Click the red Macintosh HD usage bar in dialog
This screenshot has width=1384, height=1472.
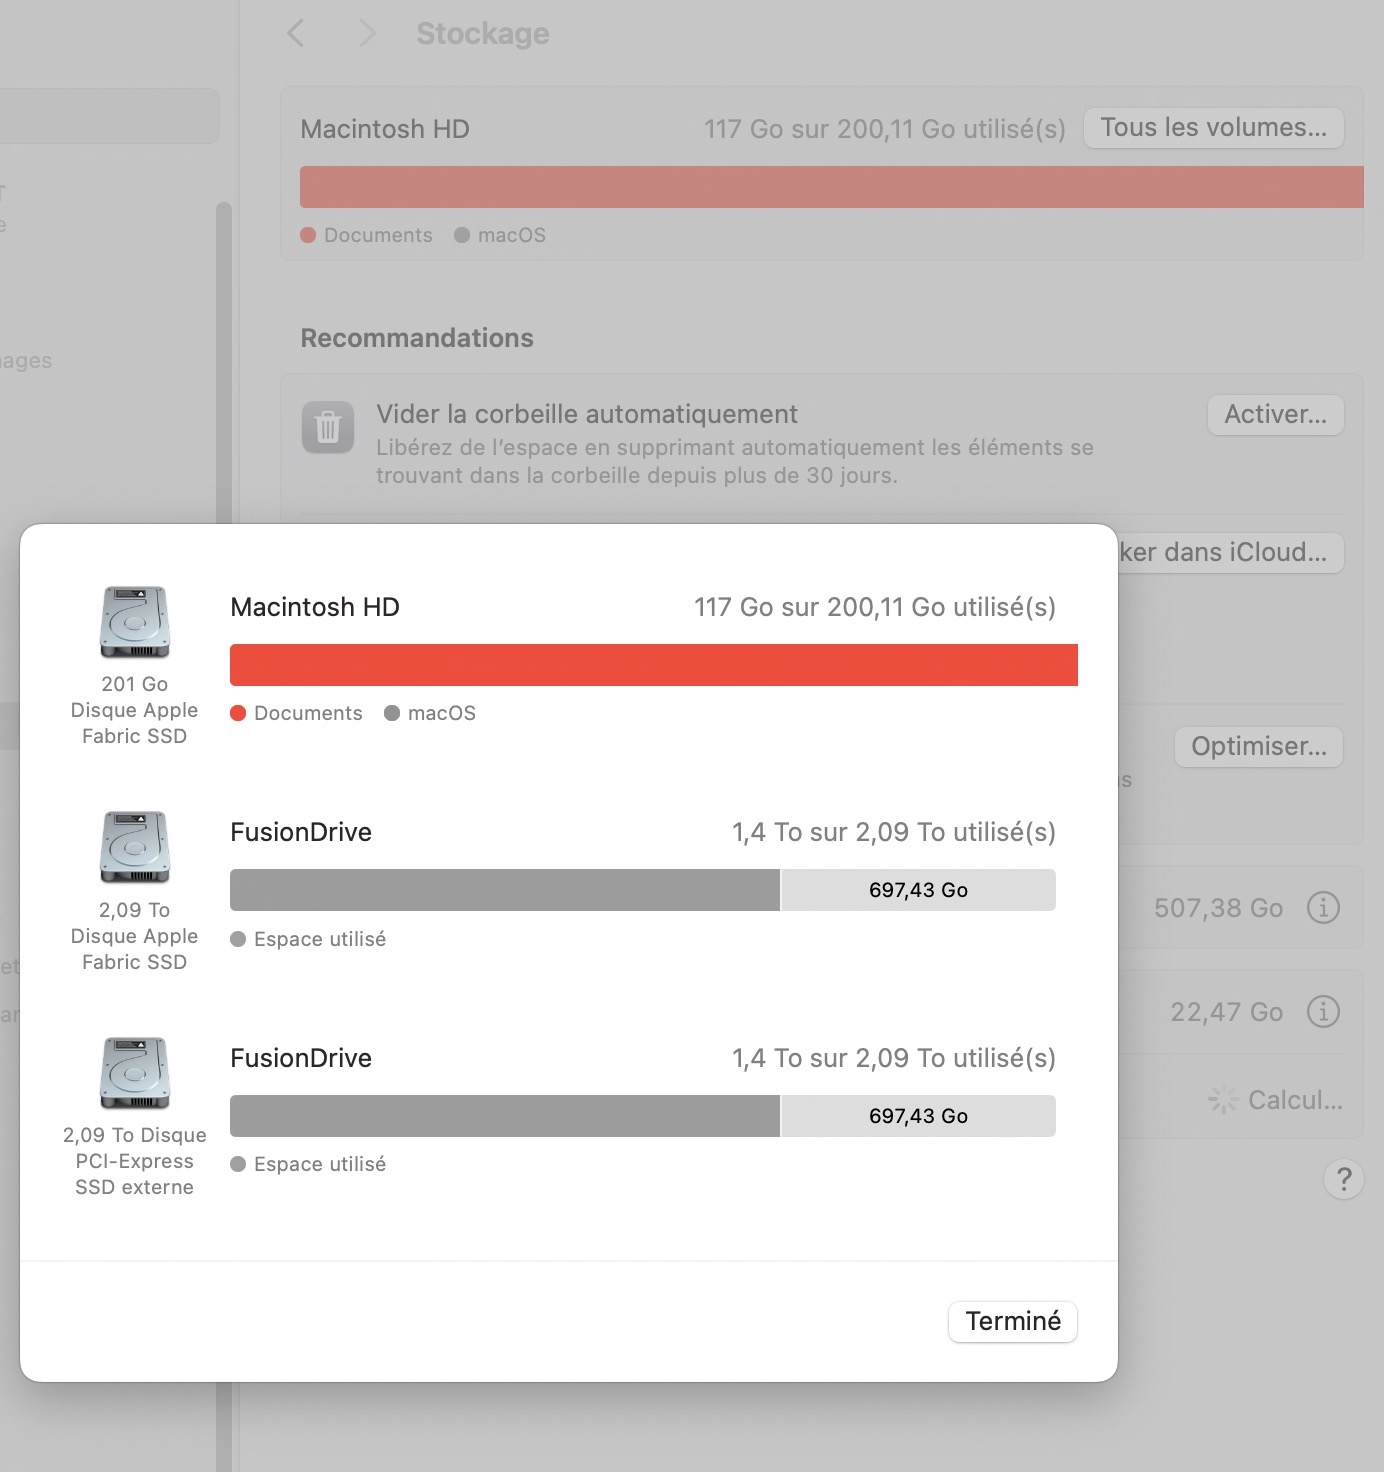pyautogui.click(x=653, y=665)
